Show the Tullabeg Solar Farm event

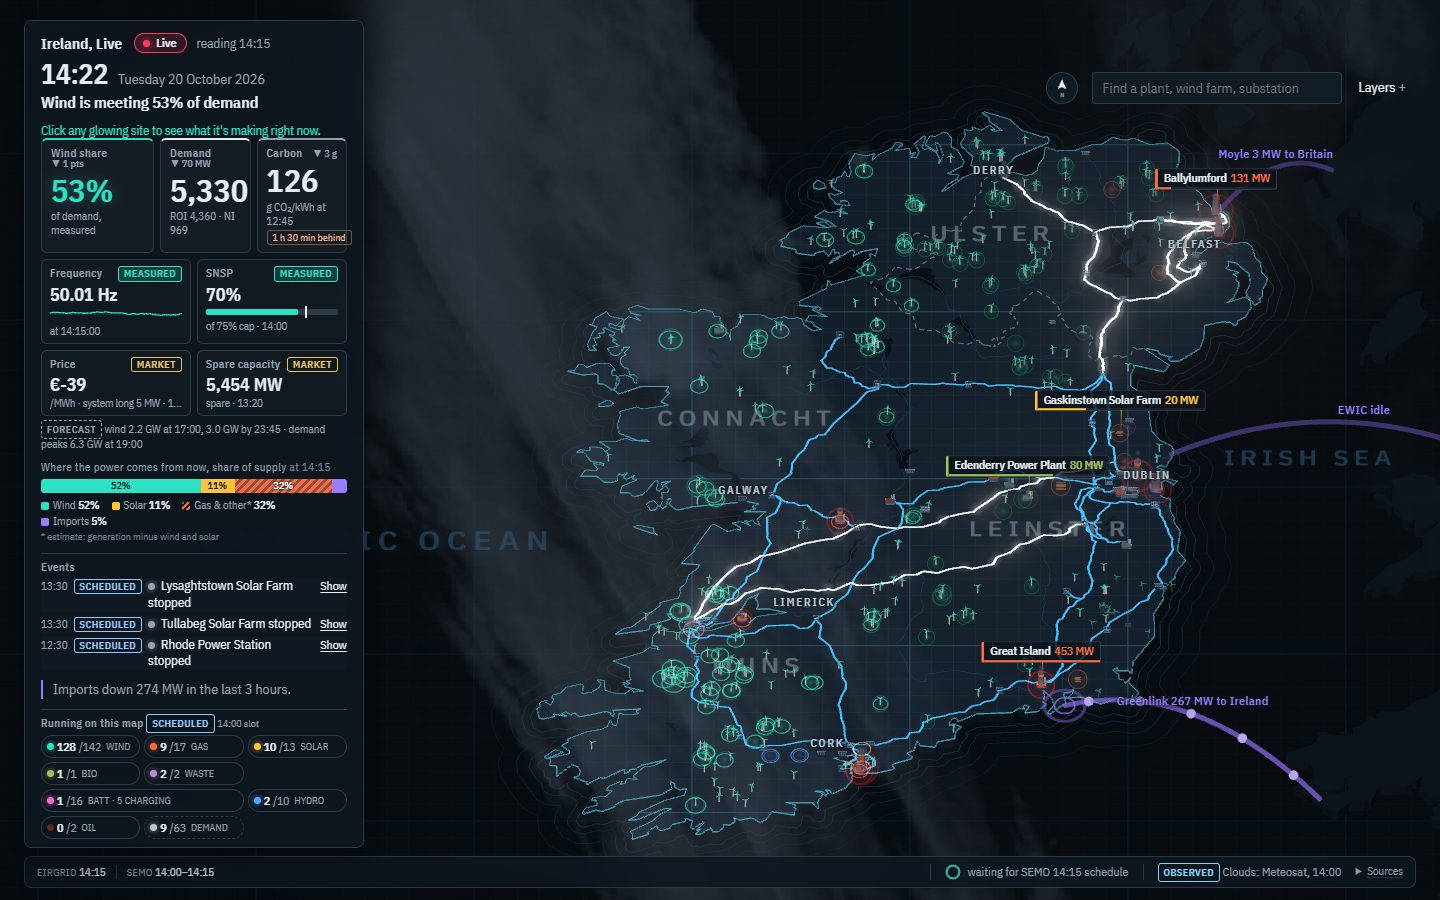(333, 624)
